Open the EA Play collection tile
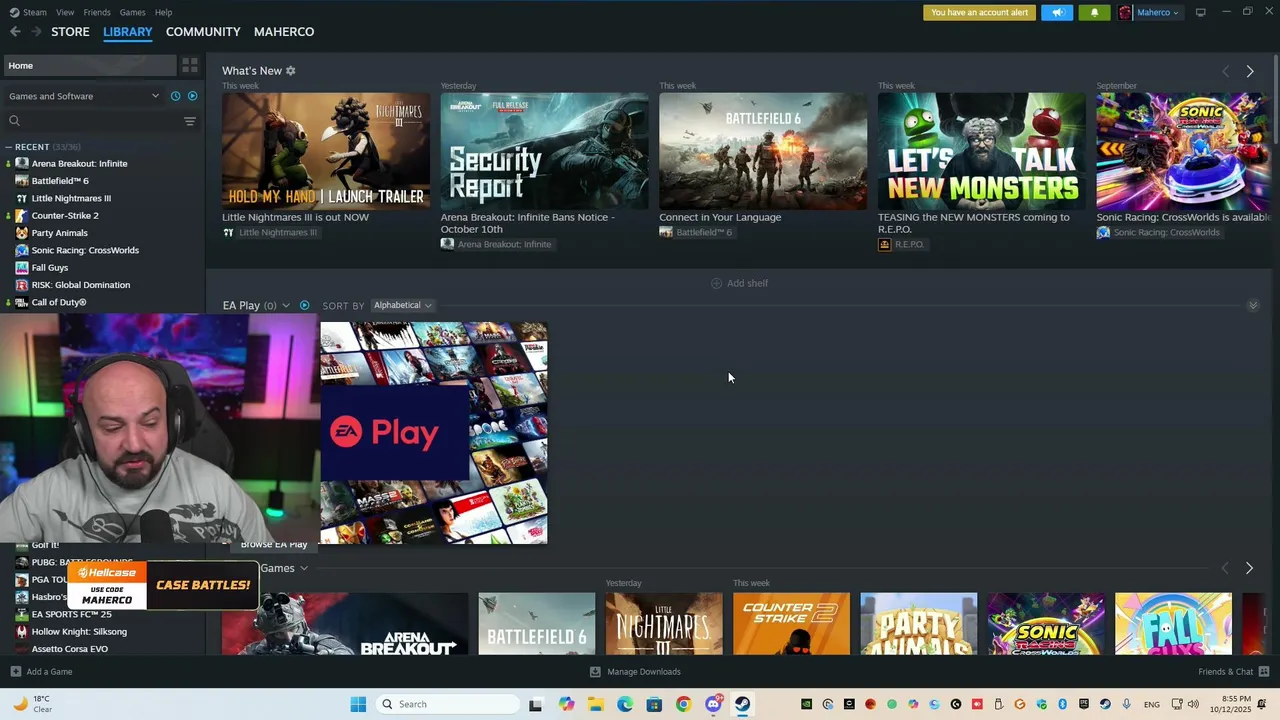1280x720 pixels. click(434, 433)
